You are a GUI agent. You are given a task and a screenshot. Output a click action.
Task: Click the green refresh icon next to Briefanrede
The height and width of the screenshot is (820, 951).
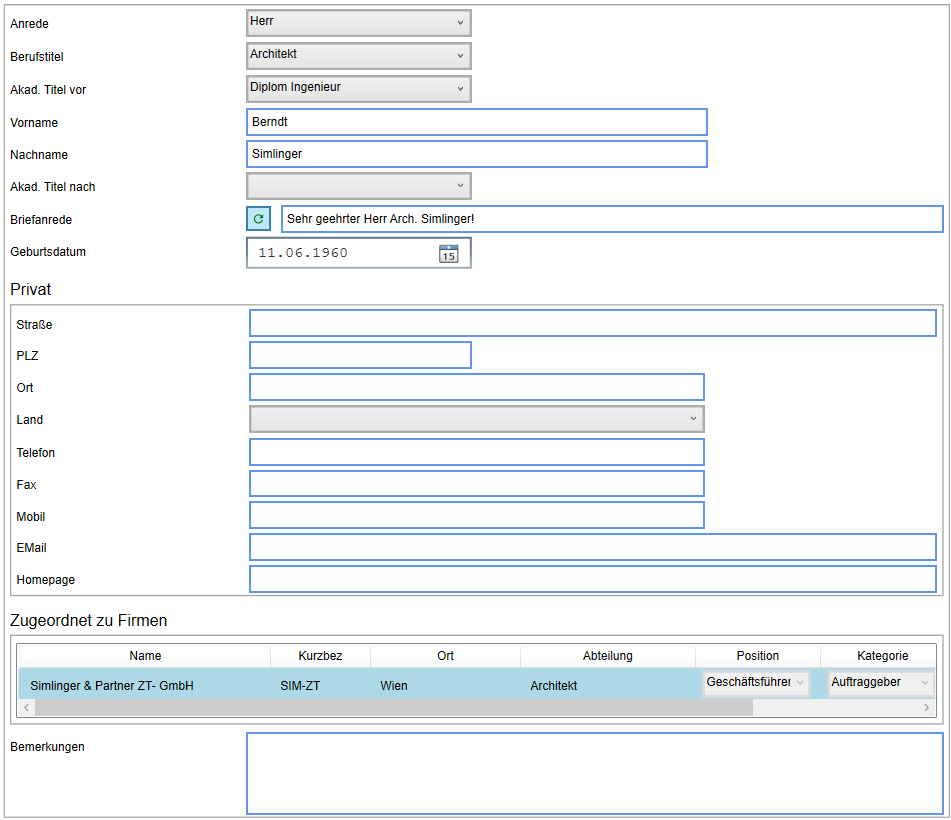coord(258,219)
